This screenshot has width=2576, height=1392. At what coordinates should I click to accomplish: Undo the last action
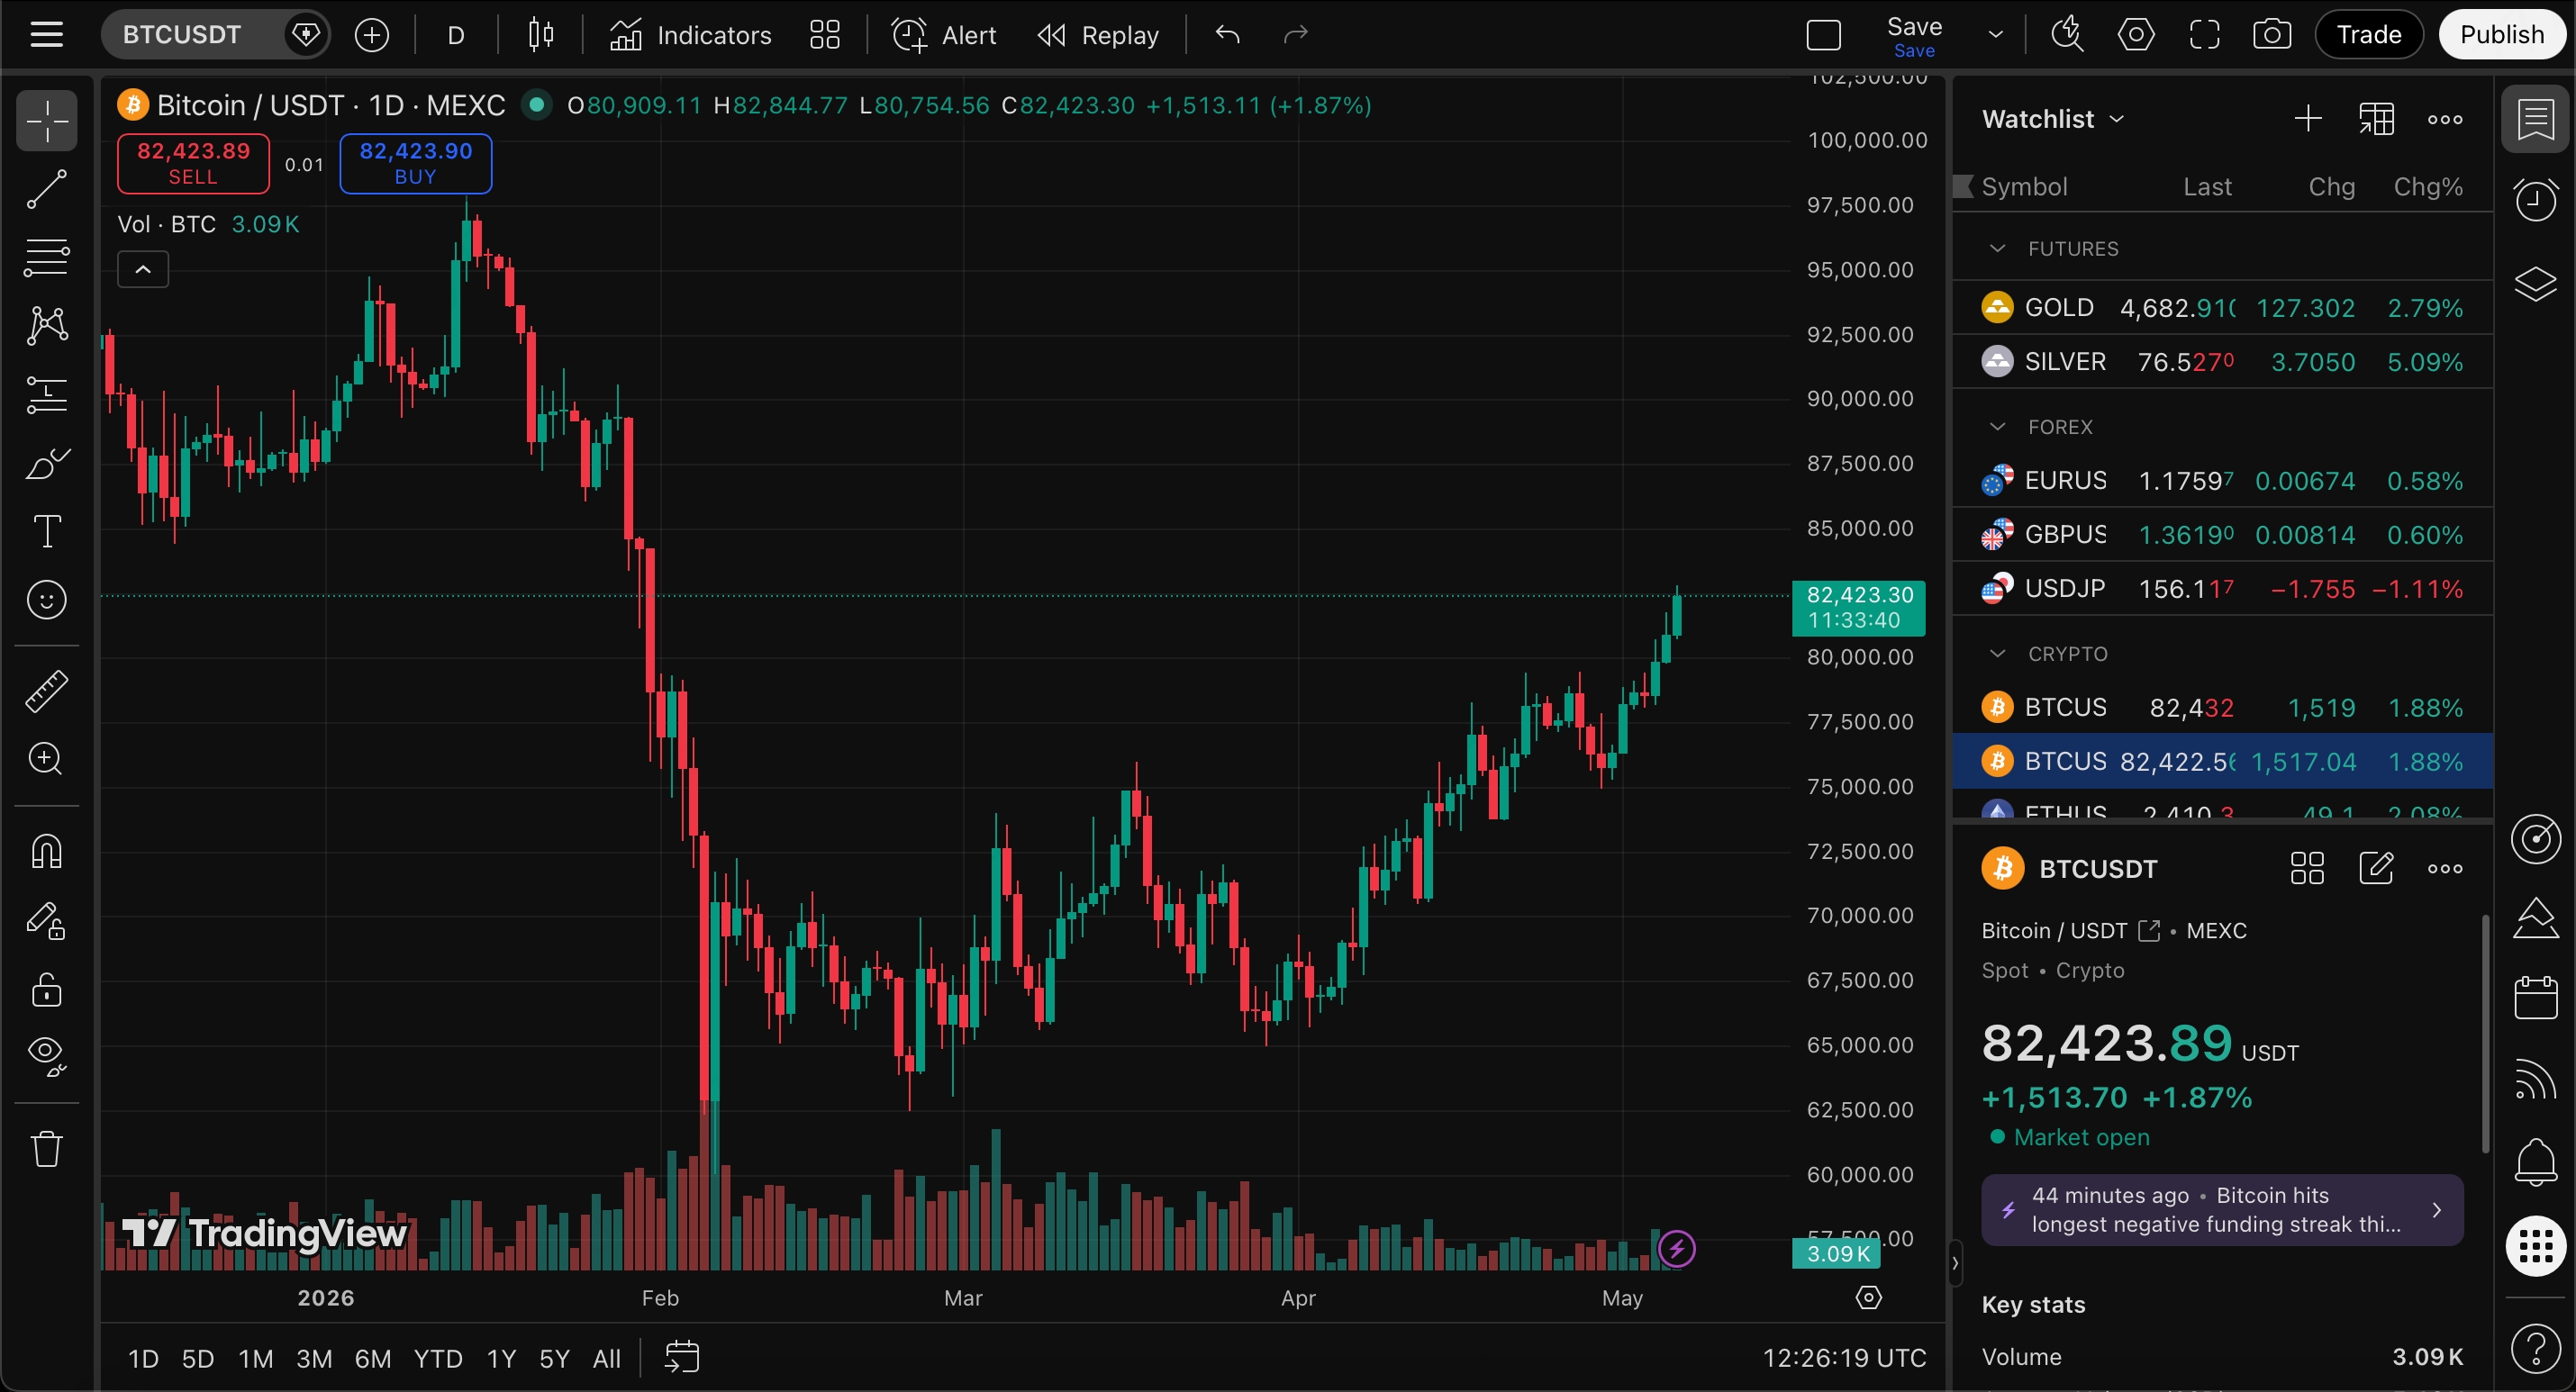1227,35
